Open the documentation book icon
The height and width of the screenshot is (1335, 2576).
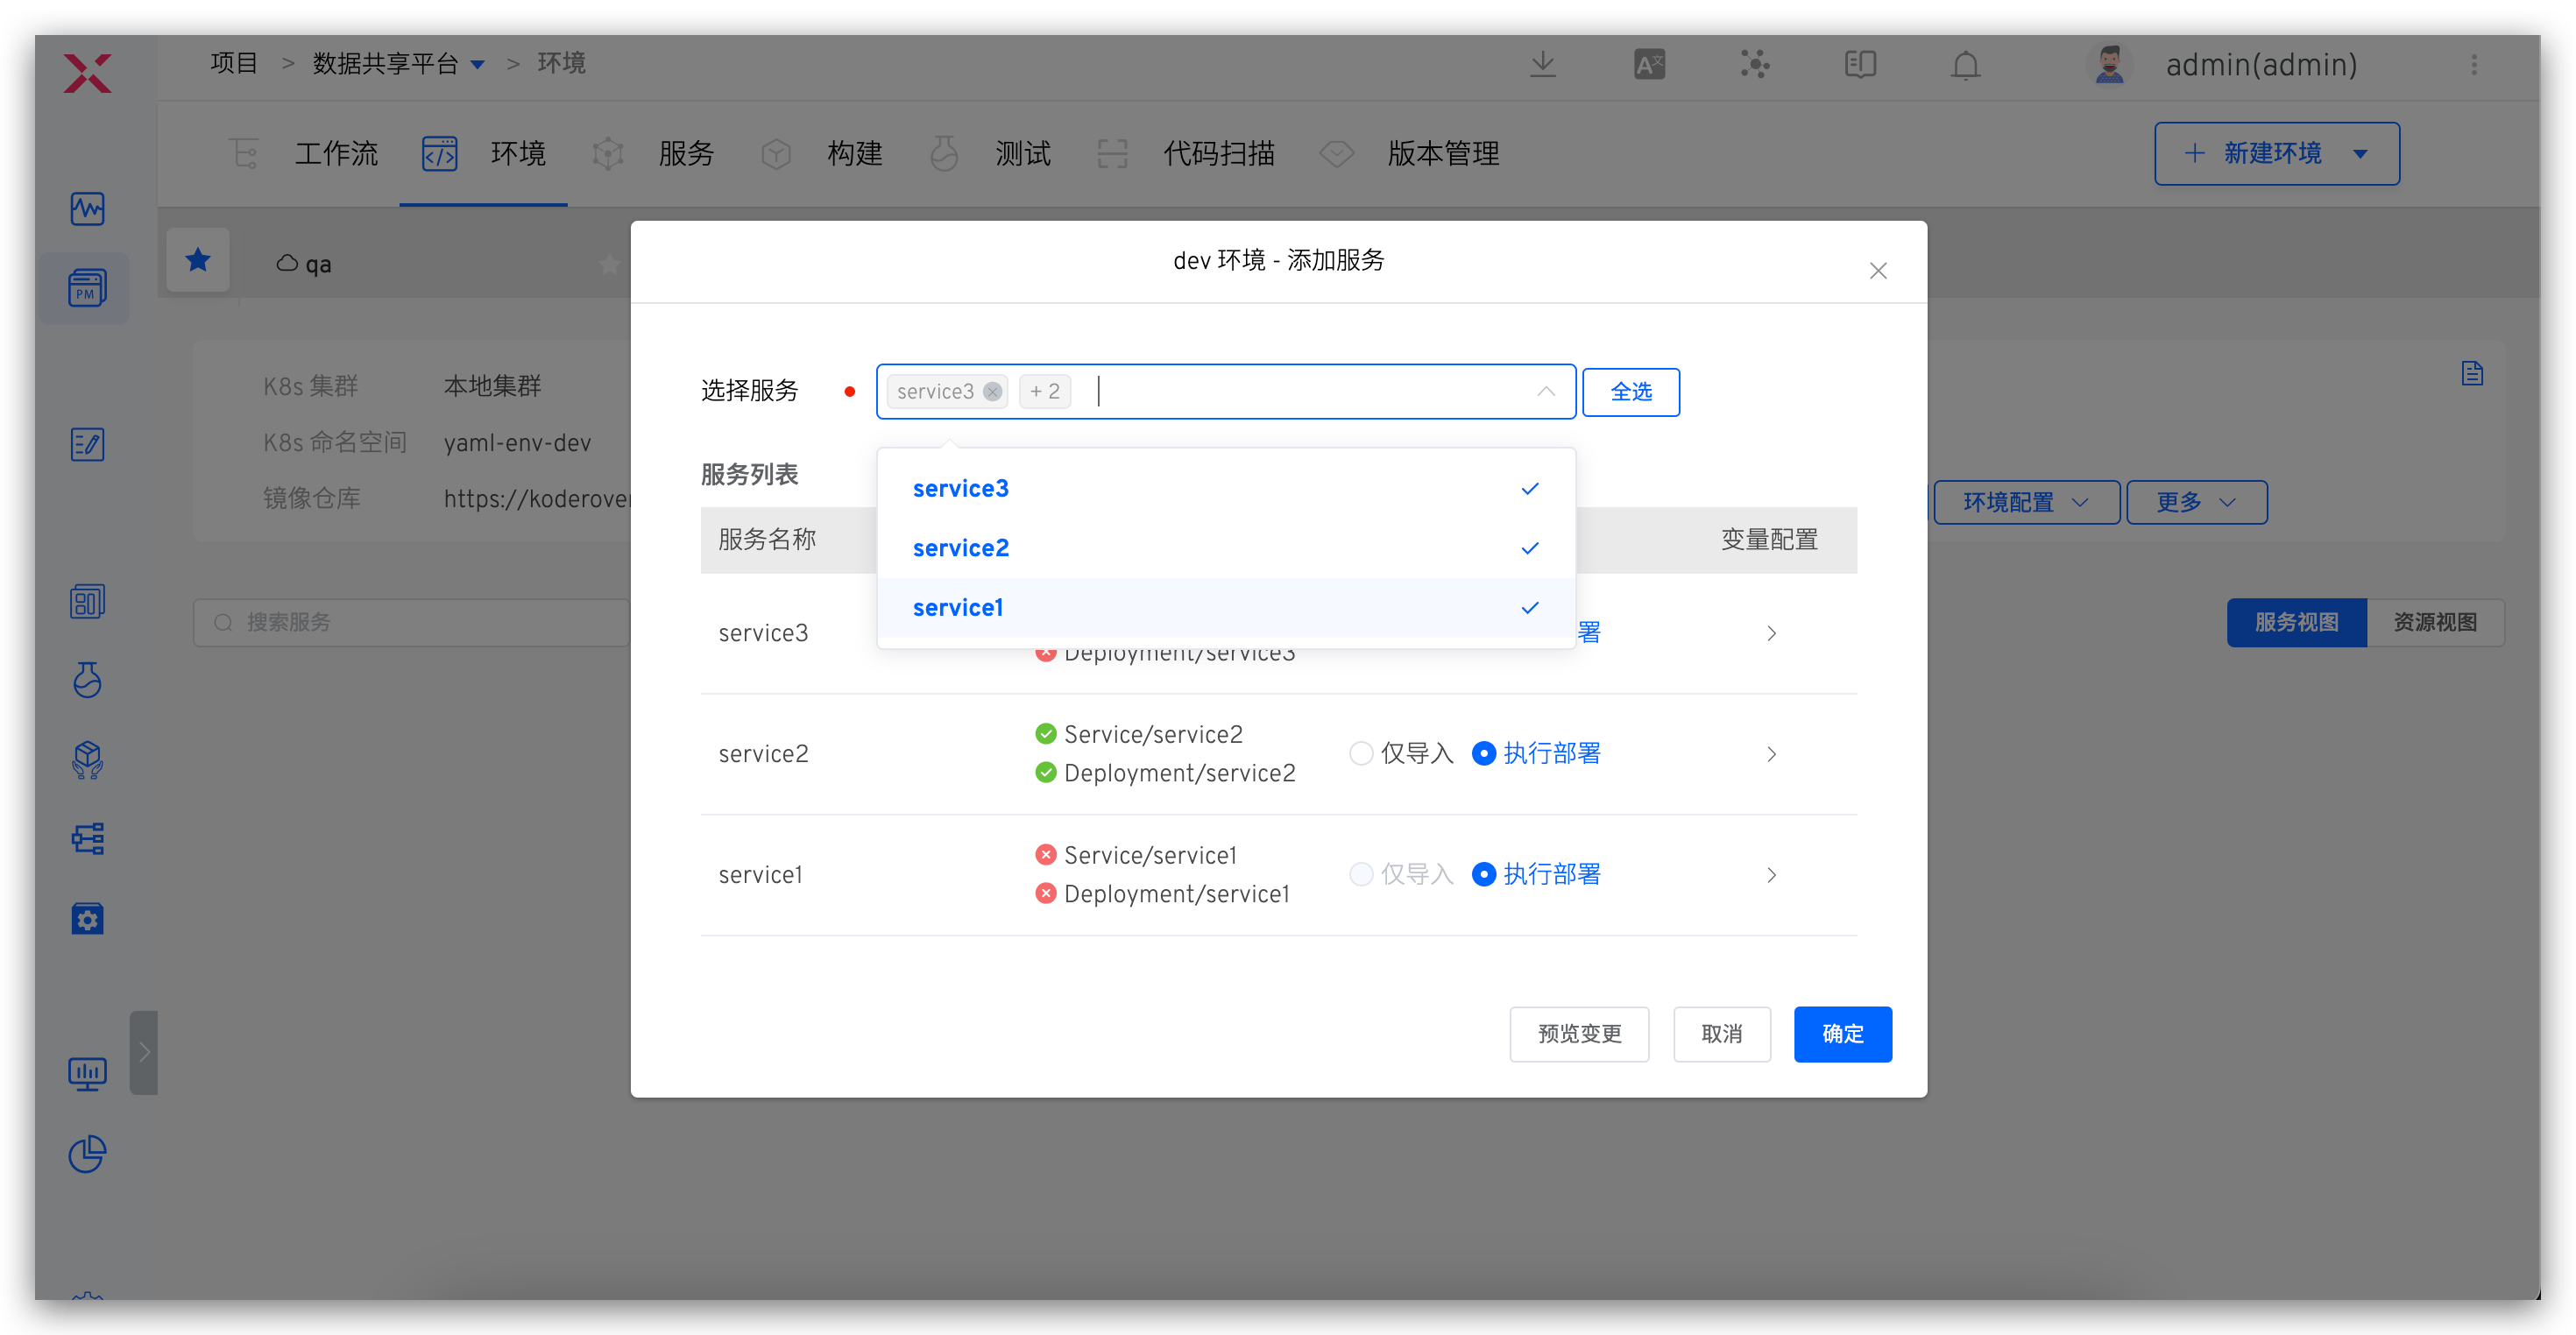pyautogui.click(x=1860, y=65)
